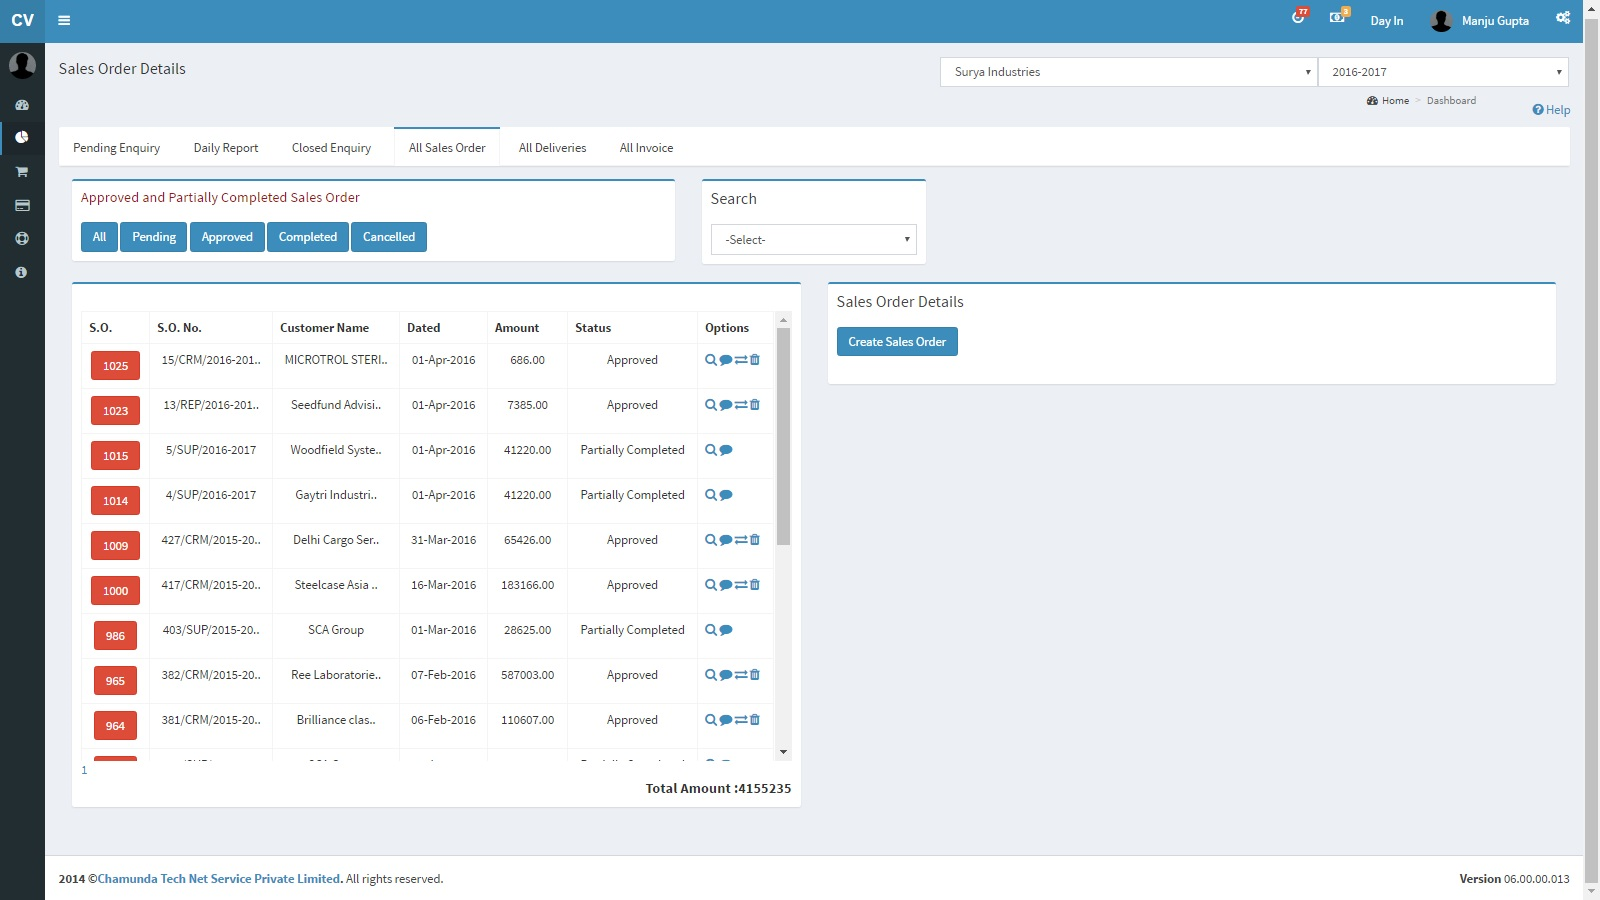1600x900 pixels.
Task: Click sales order table scrollbar thumb
Action: [x=783, y=436]
